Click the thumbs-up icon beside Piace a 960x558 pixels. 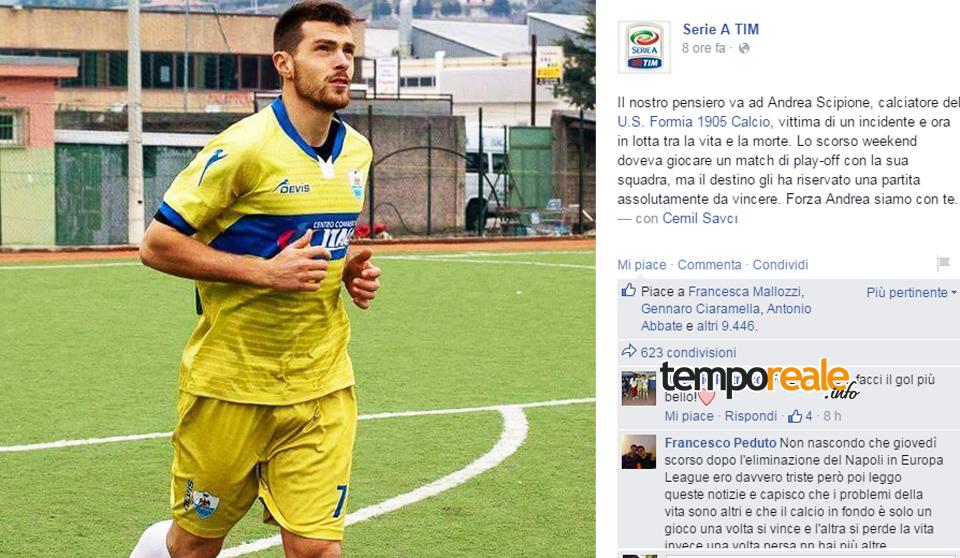pos(628,290)
